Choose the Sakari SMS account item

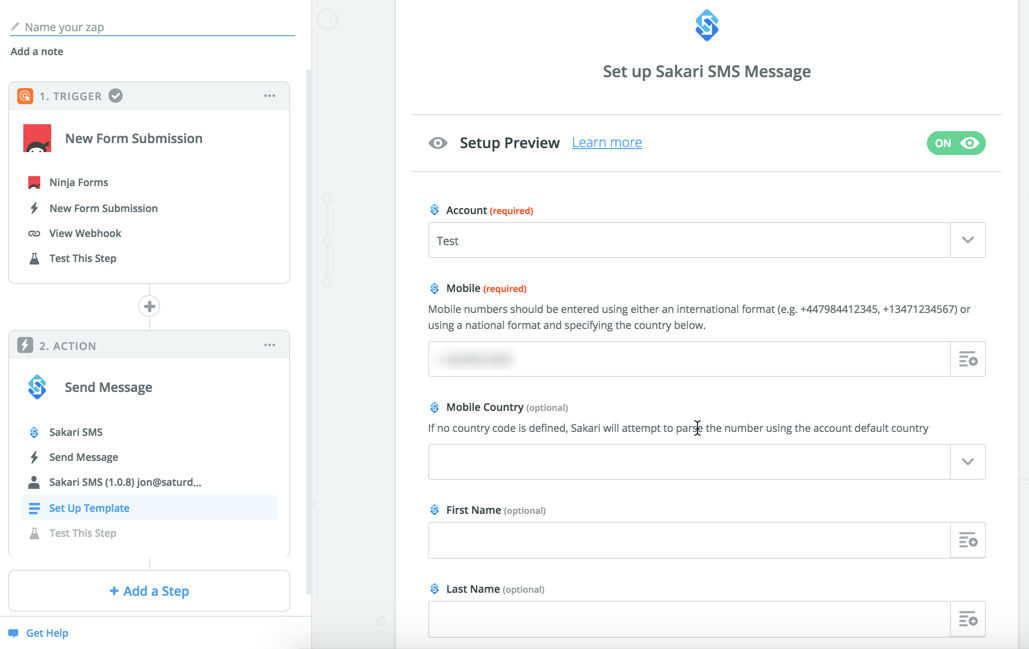tap(124, 482)
